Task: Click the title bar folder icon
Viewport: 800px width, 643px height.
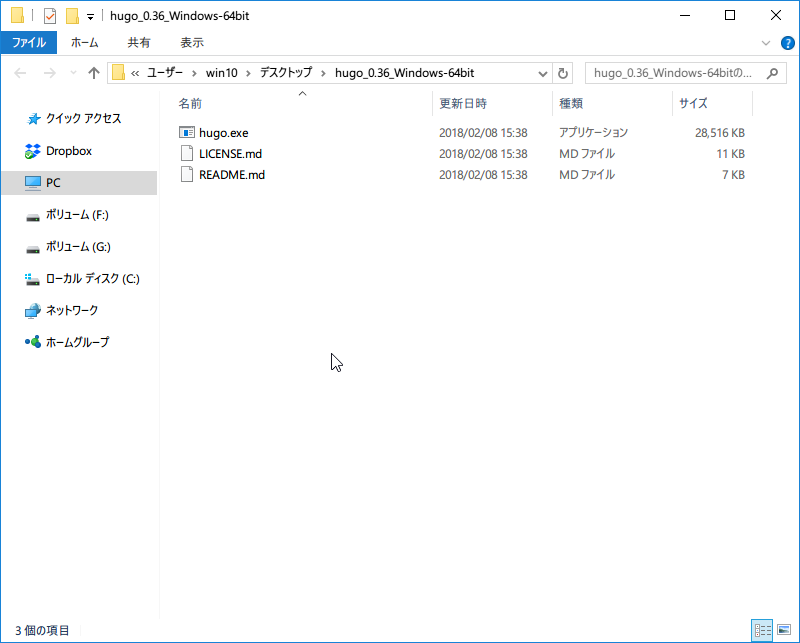Action: 17,16
